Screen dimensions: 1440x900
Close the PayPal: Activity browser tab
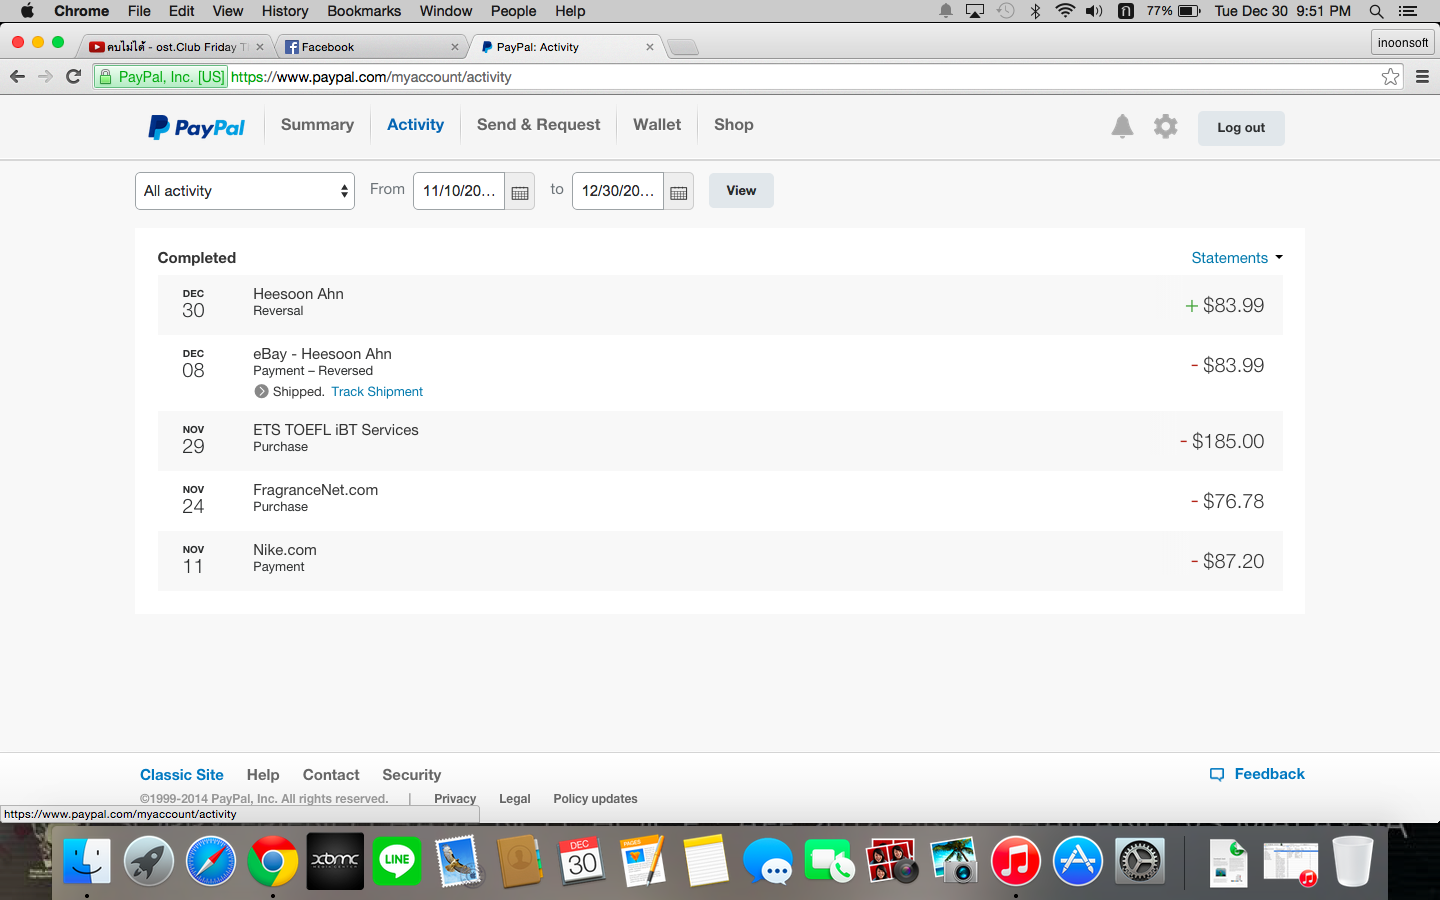(x=650, y=47)
